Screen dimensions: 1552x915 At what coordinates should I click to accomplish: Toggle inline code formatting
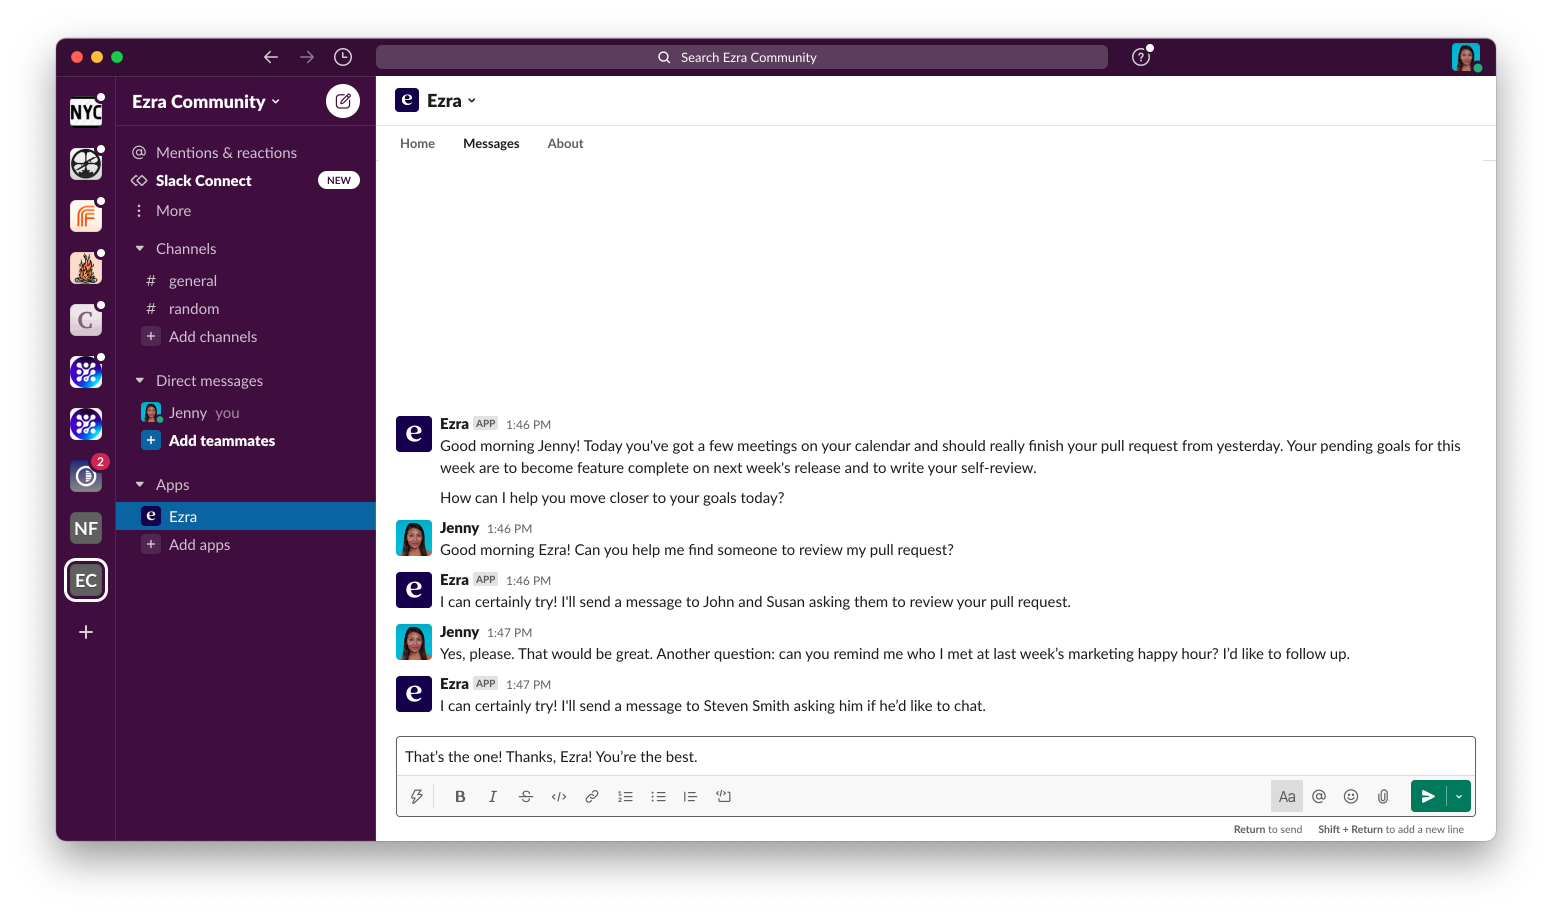click(x=559, y=796)
